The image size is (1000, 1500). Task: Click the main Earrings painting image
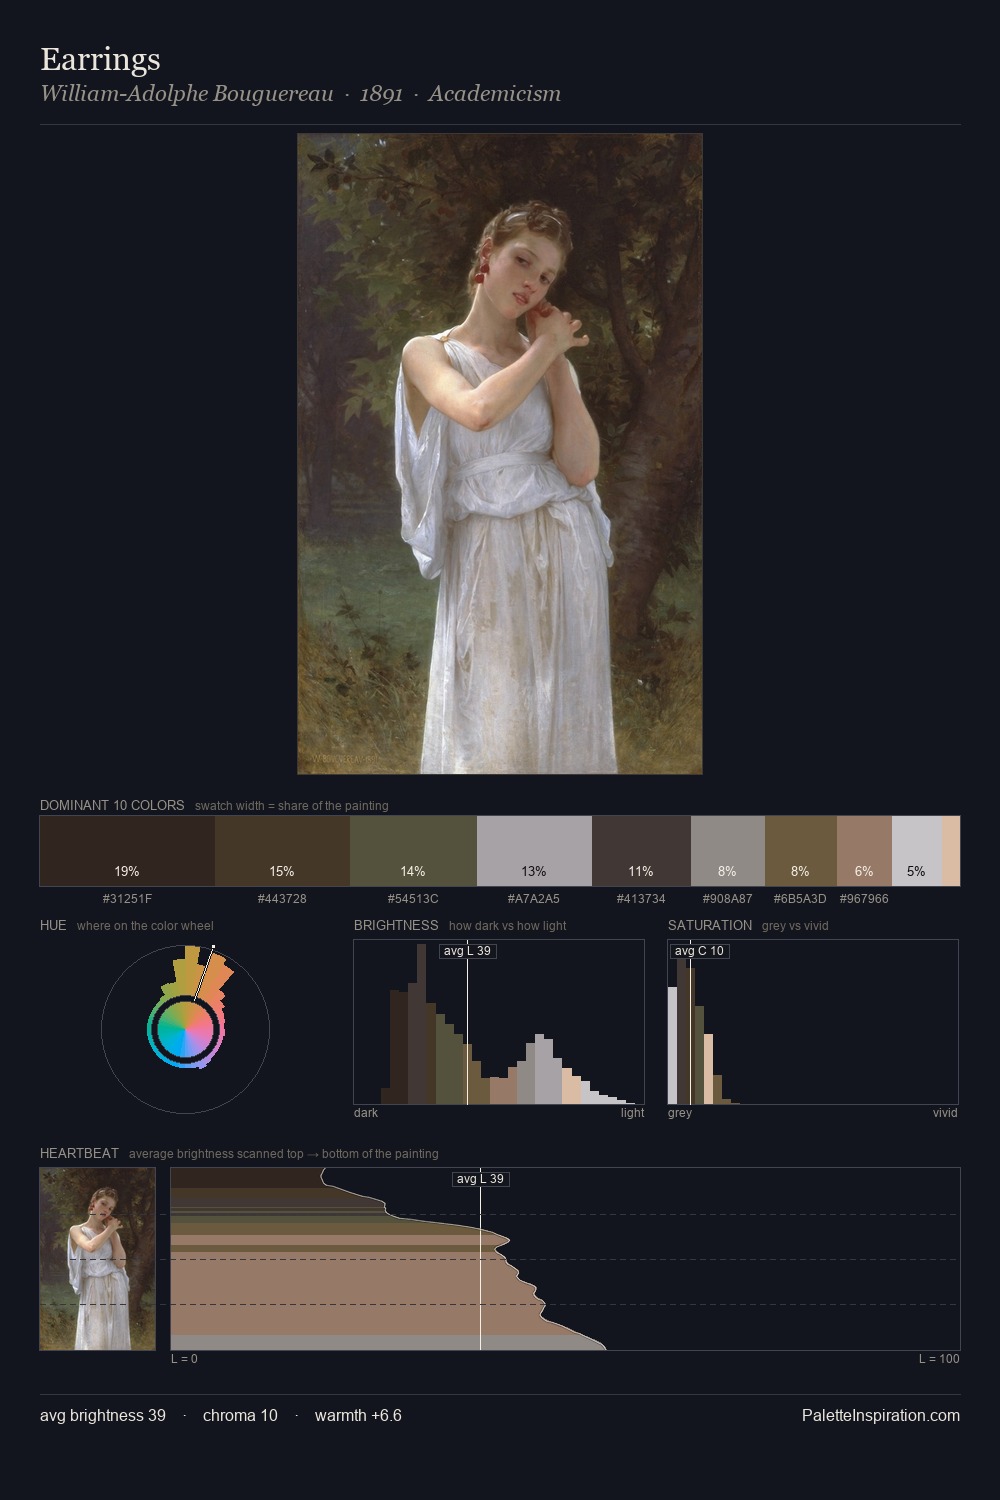point(500,454)
